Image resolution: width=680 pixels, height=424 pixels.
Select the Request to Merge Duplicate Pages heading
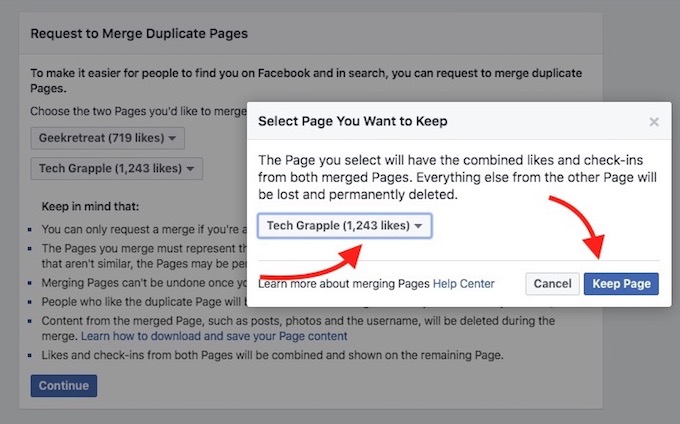click(x=139, y=33)
